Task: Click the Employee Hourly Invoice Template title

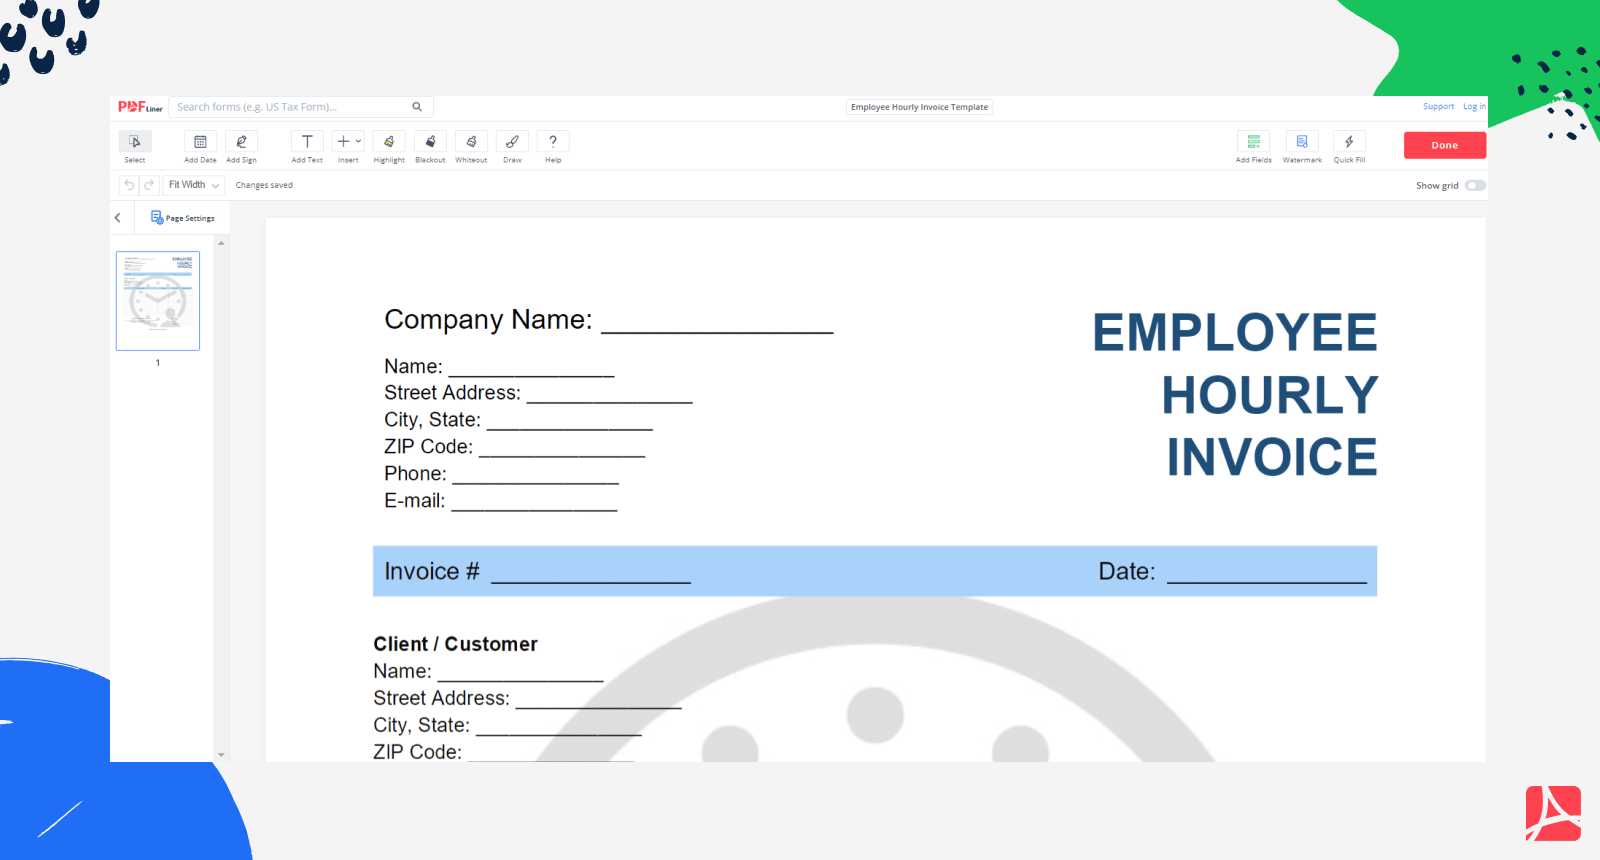Action: [x=919, y=107]
